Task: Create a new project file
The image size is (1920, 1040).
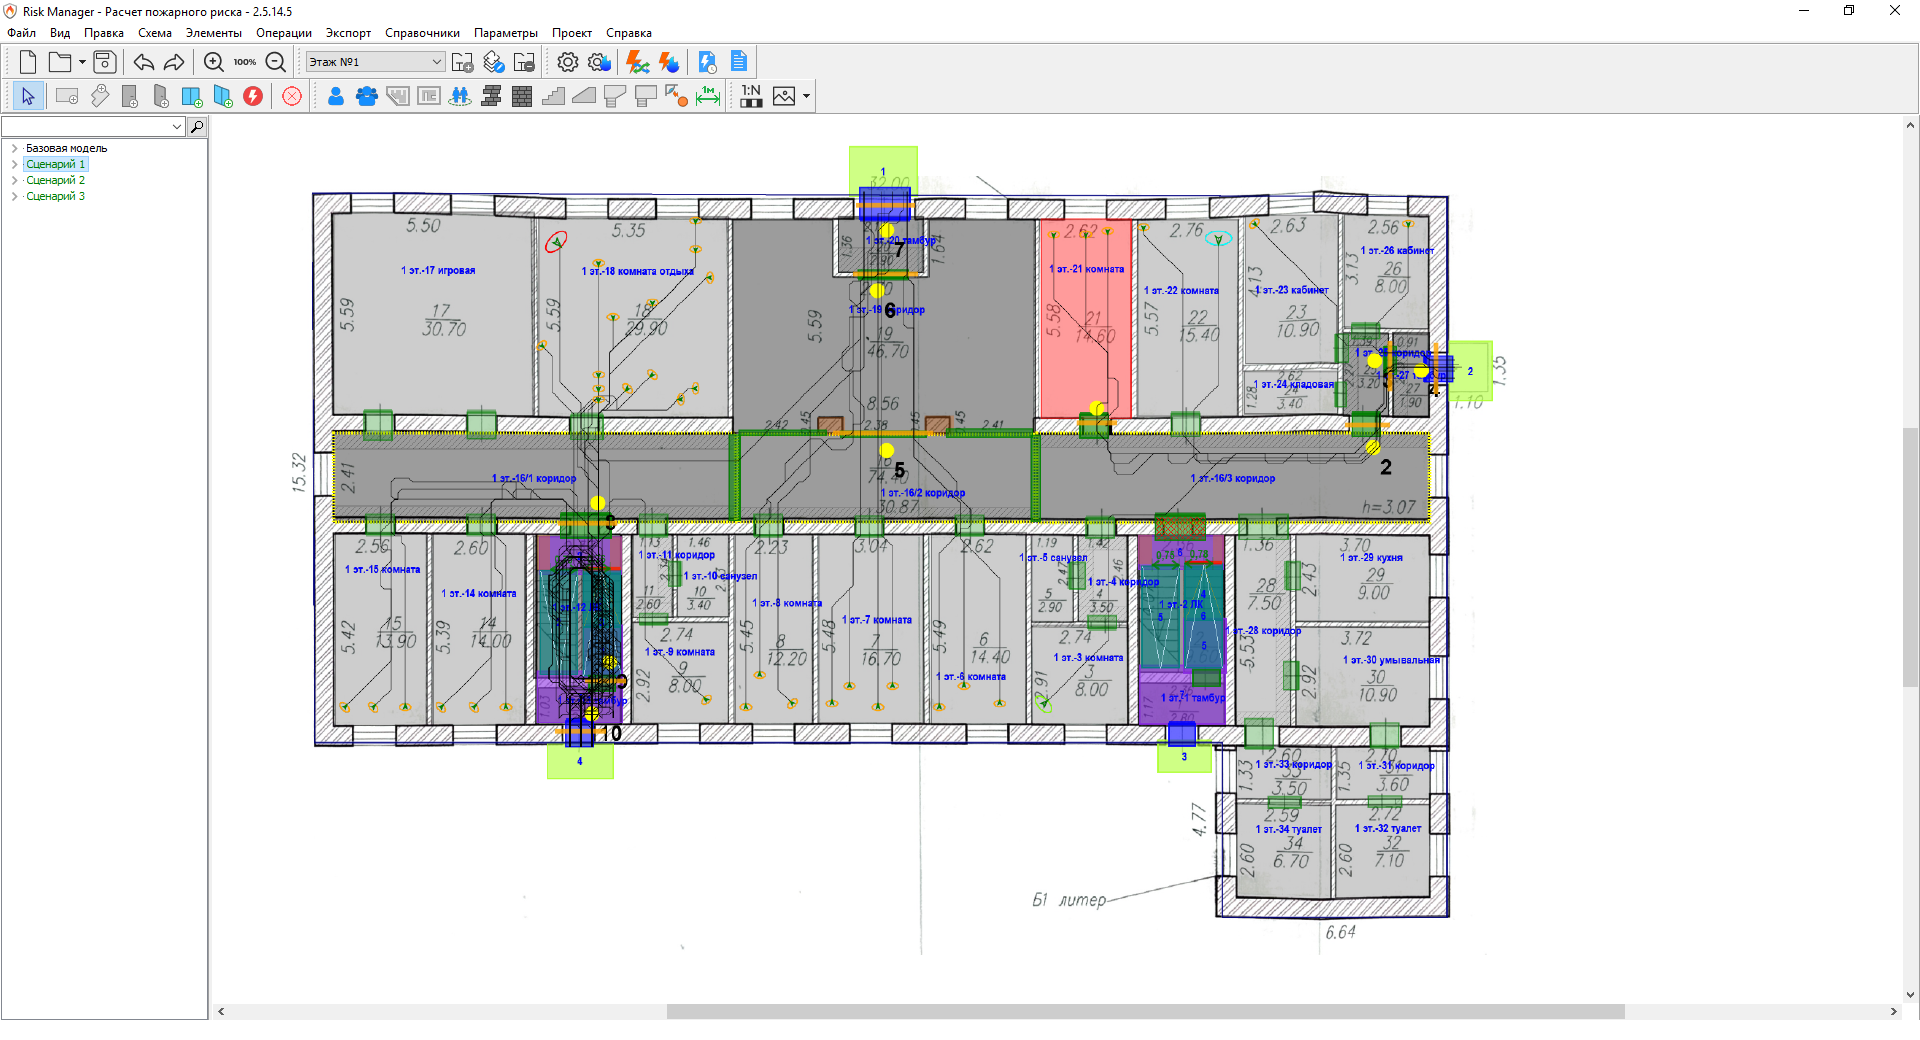Action: point(28,62)
